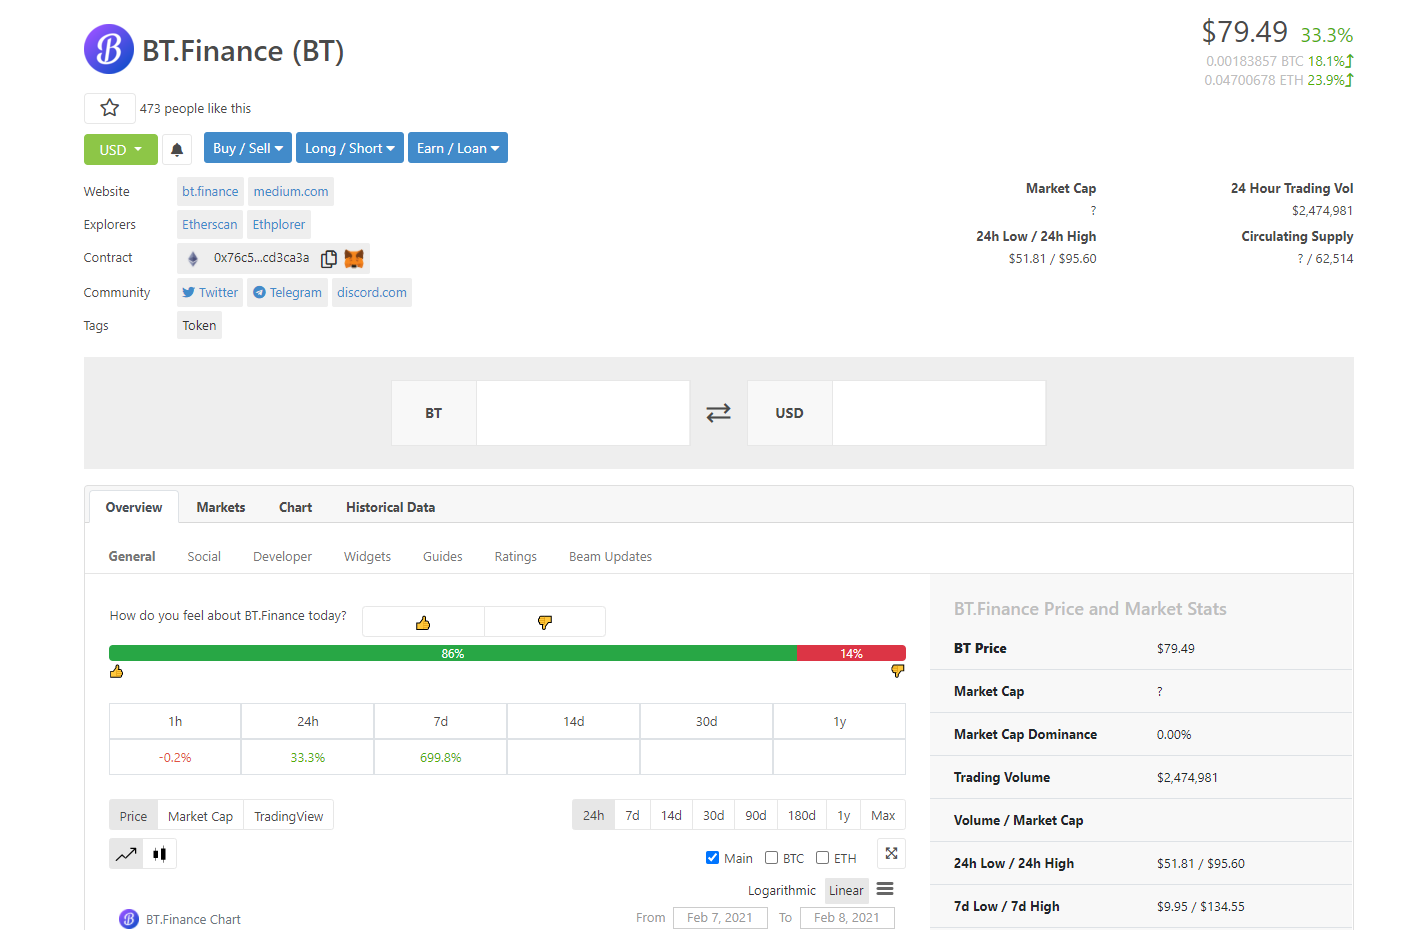Open the discord.com community link
The image size is (1416, 930).
[x=372, y=293]
